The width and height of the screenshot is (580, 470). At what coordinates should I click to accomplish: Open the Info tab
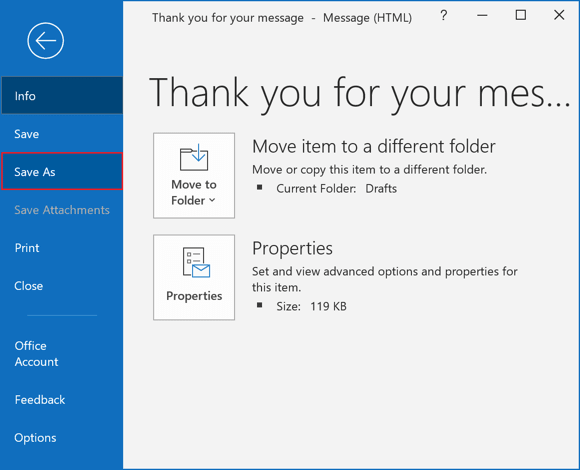(62, 96)
